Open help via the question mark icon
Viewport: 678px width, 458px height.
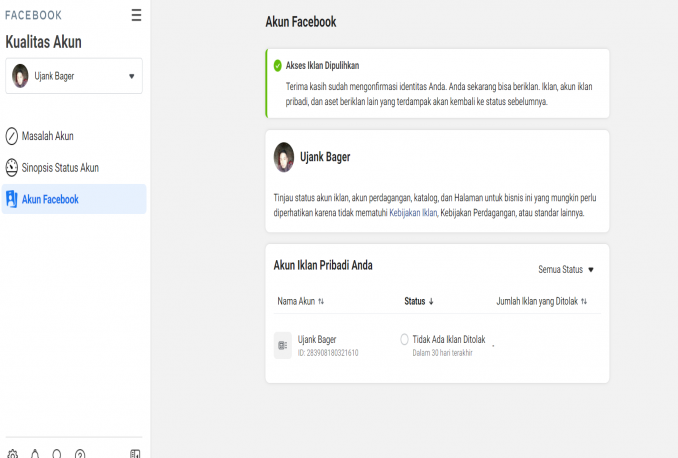(80, 454)
